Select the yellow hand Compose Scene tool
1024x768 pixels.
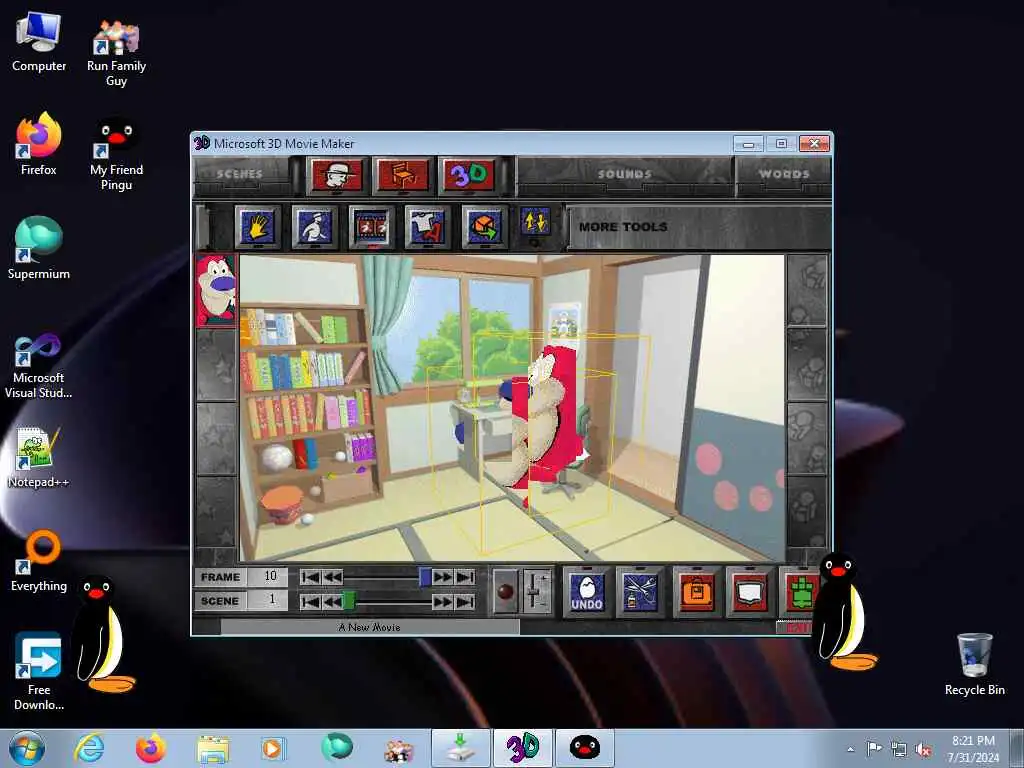258,227
